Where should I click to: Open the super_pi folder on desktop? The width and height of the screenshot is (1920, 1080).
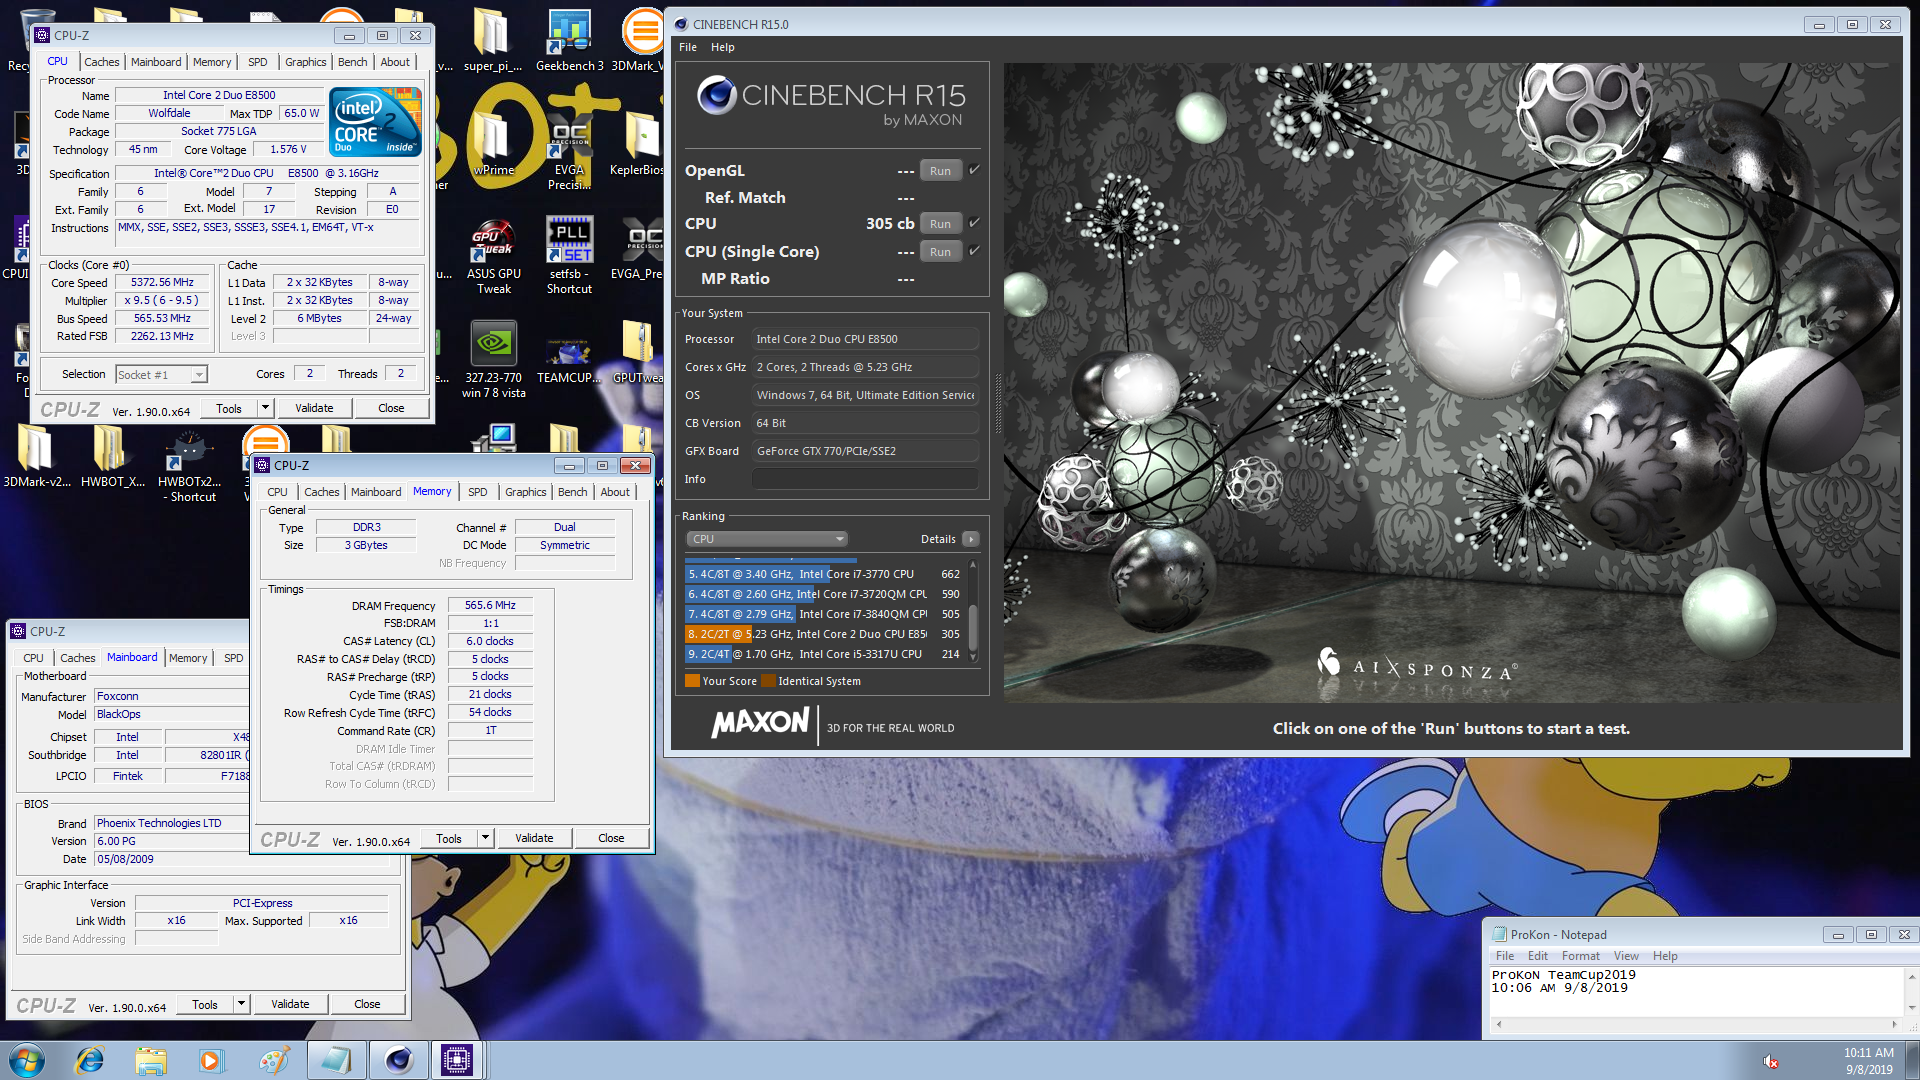pos(491,40)
